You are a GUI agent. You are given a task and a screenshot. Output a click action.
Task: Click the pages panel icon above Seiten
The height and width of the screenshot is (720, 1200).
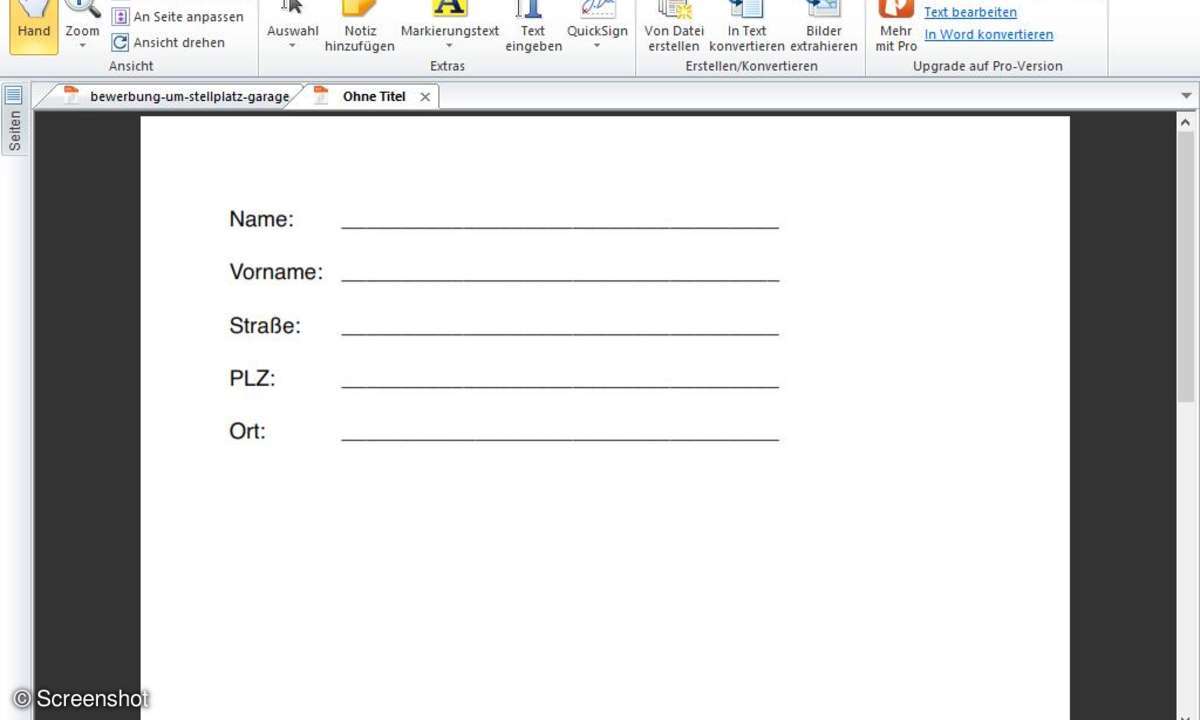[x=14, y=95]
